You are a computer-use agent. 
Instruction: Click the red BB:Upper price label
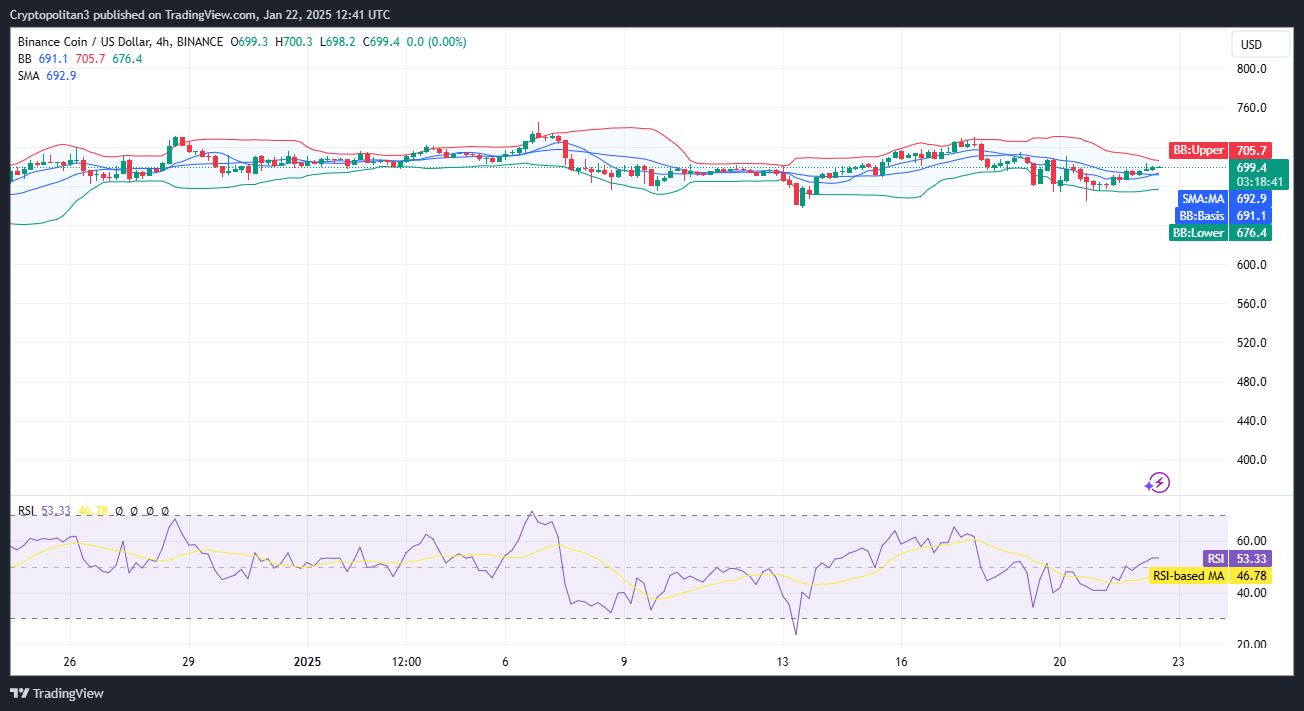point(1198,150)
